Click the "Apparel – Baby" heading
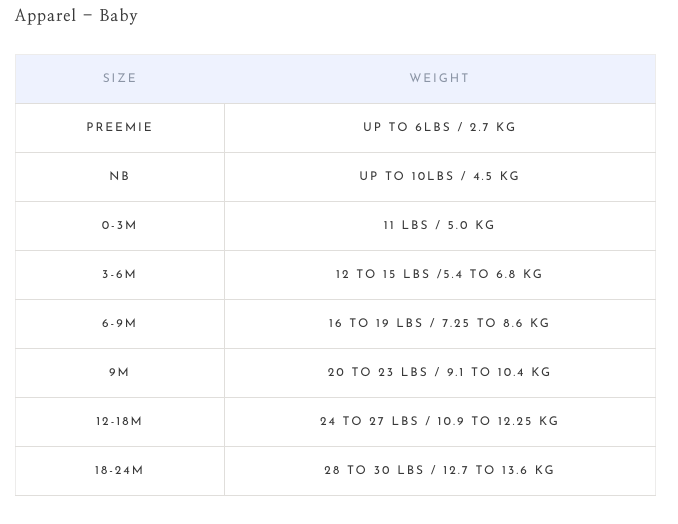The image size is (678, 524). (76, 16)
